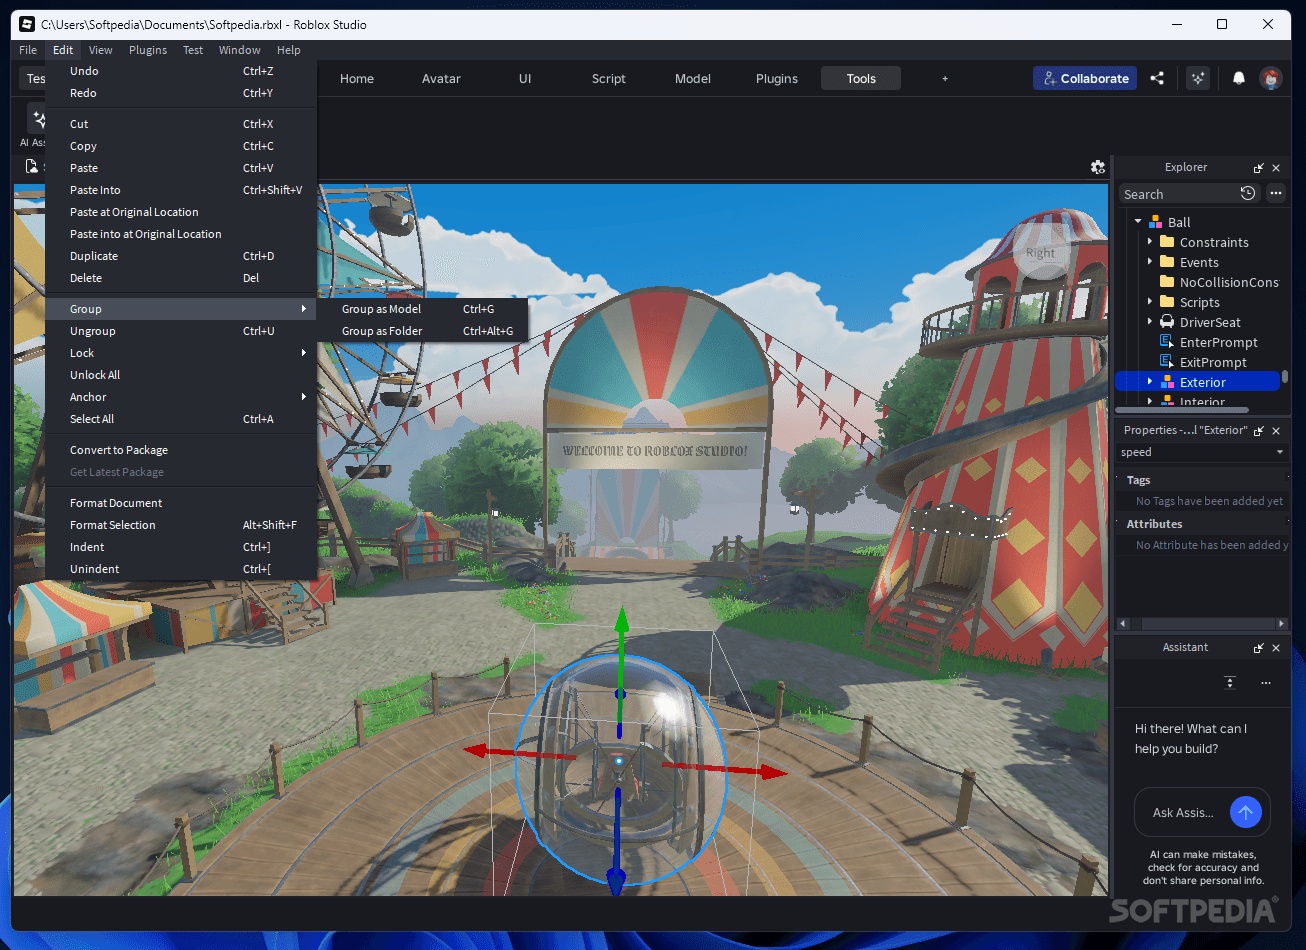Click the DriverSeat seat icon
The height and width of the screenshot is (950, 1306).
[1166, 322]
